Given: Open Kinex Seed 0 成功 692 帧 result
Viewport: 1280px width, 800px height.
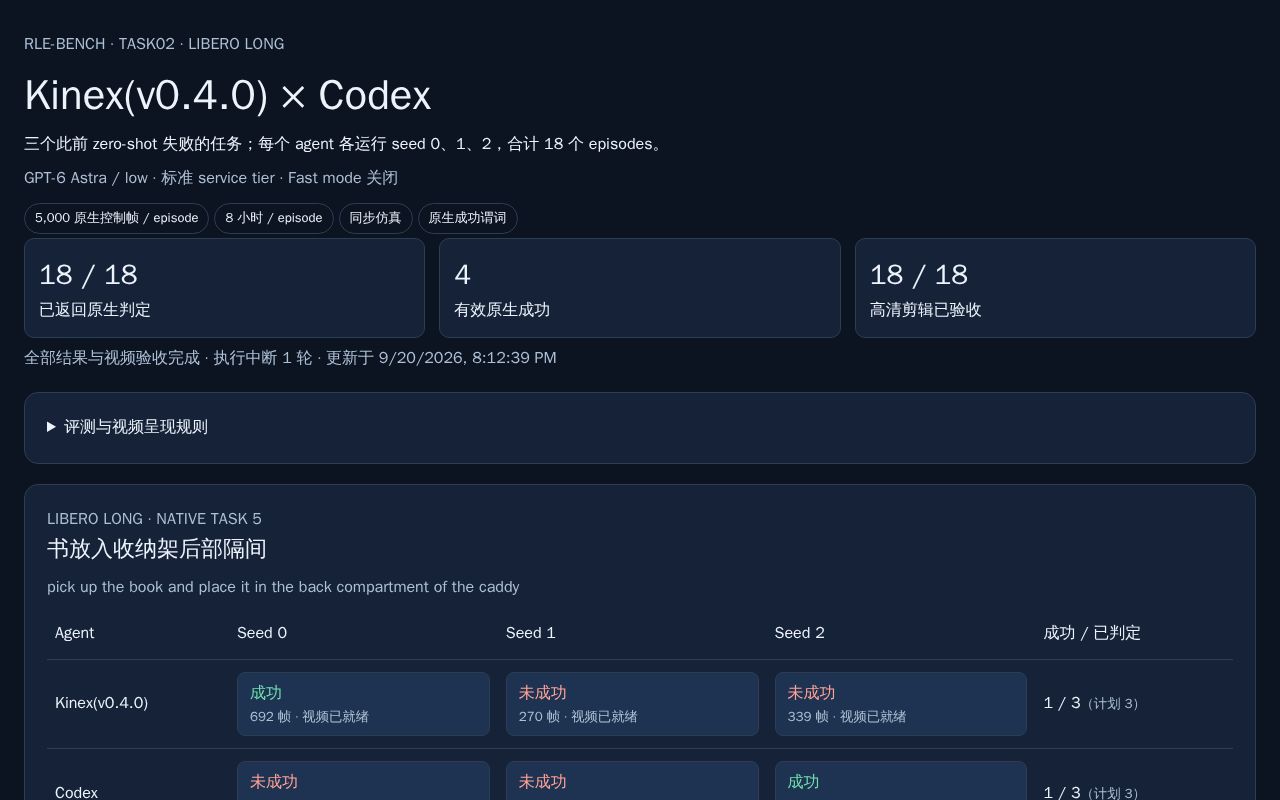Looking at the screenshot, I should (x=363, y=704).
